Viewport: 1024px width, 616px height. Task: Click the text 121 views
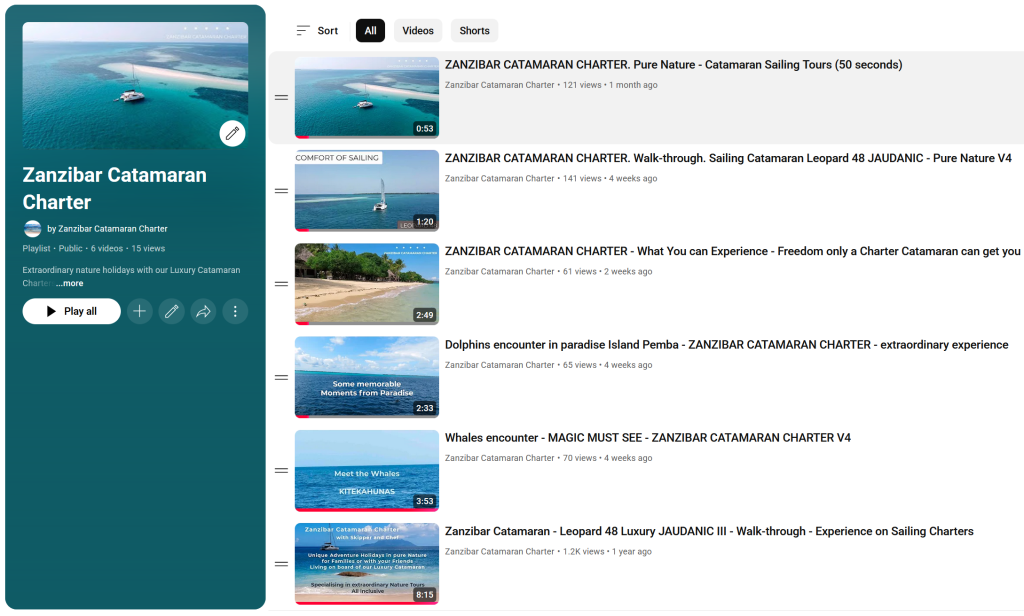click(582, 85)
